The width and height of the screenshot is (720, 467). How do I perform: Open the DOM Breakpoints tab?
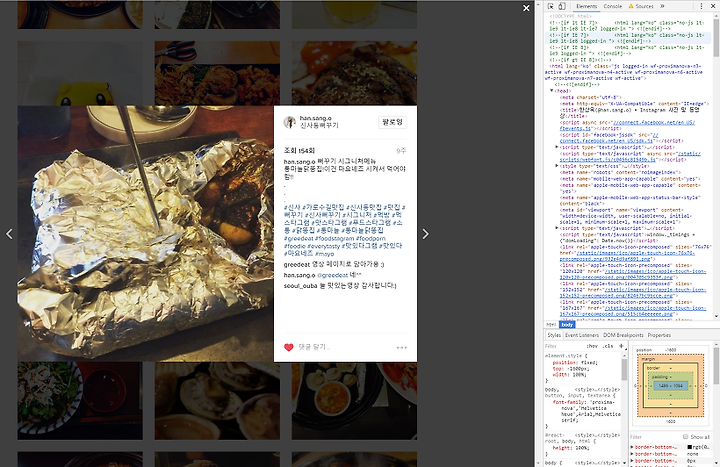623,335
